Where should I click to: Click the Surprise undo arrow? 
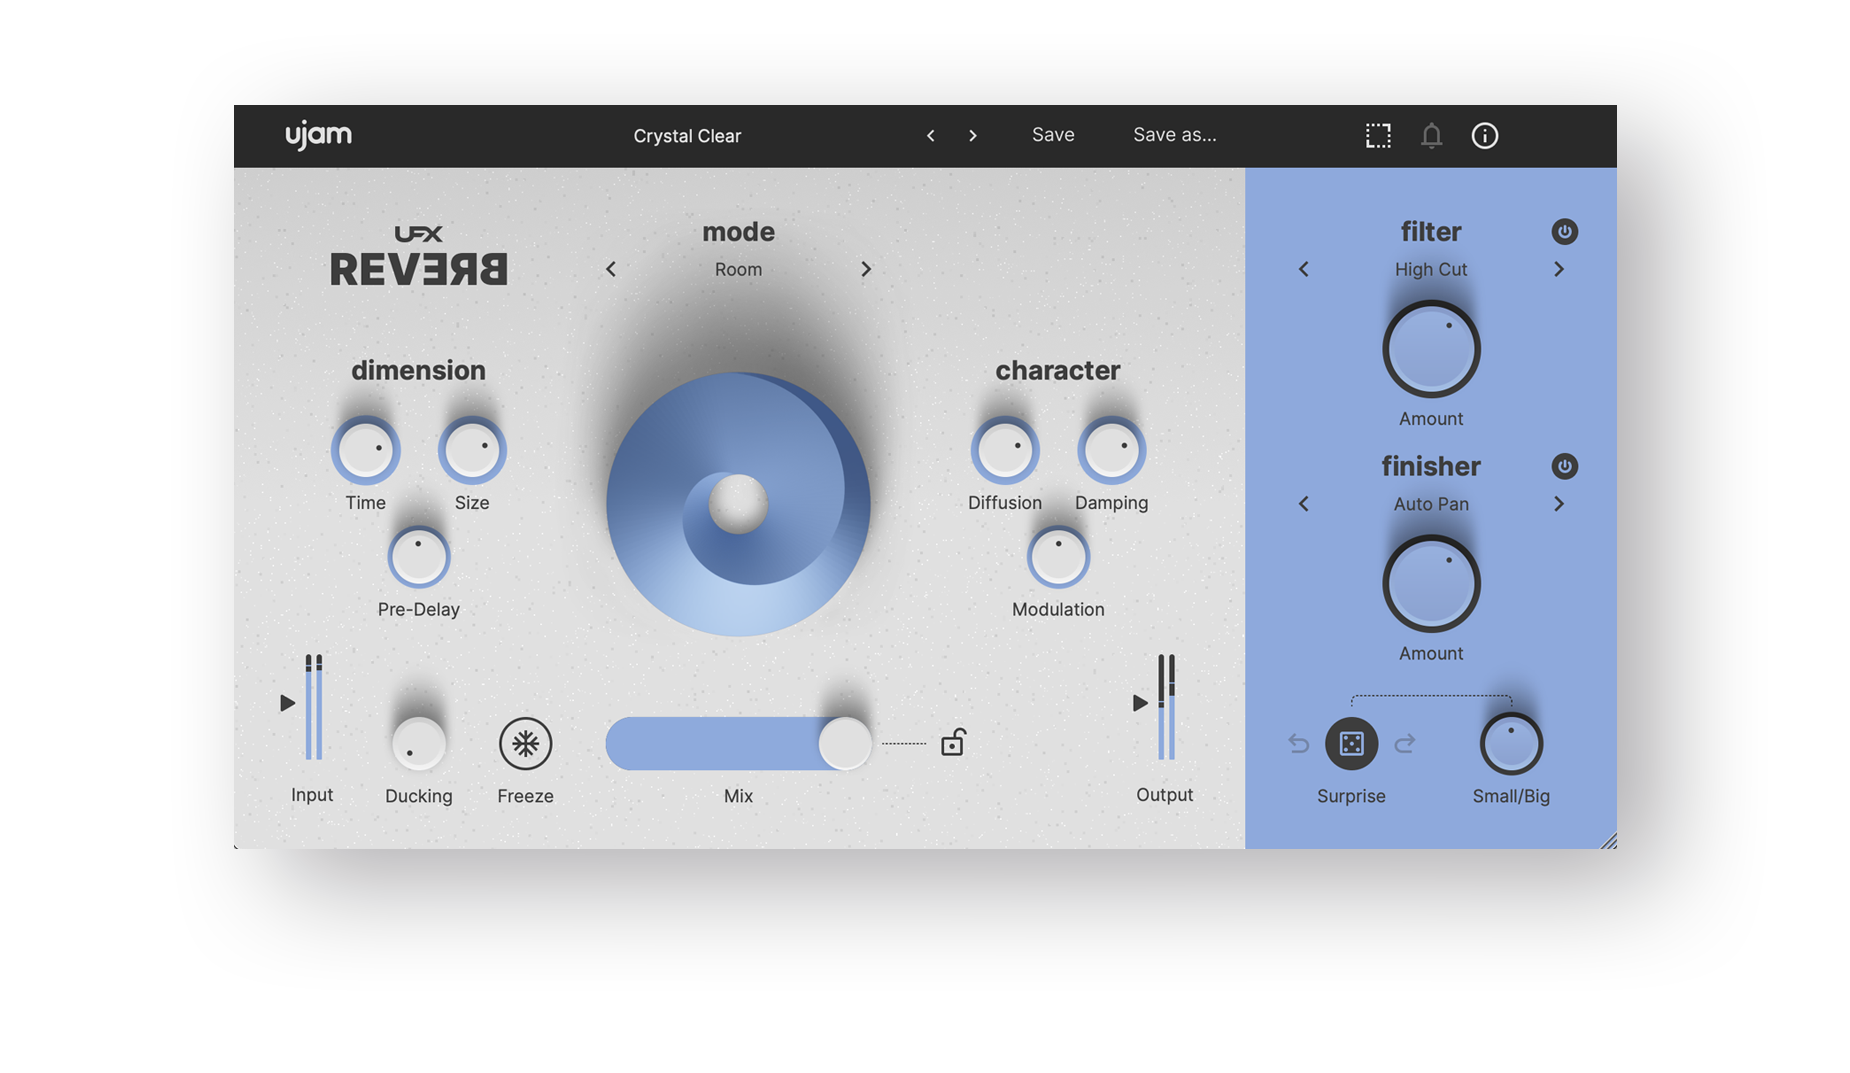click(1298, 744)
